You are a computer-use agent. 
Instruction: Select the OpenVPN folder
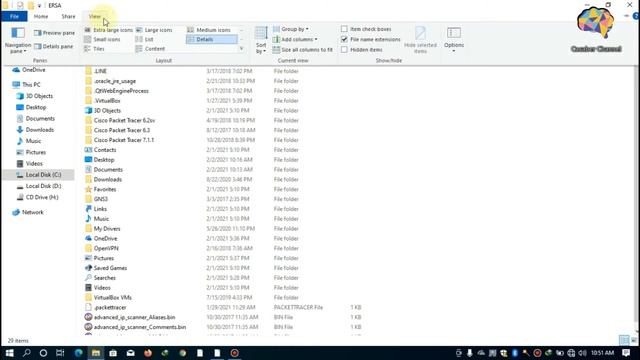(x=102, y=248)
